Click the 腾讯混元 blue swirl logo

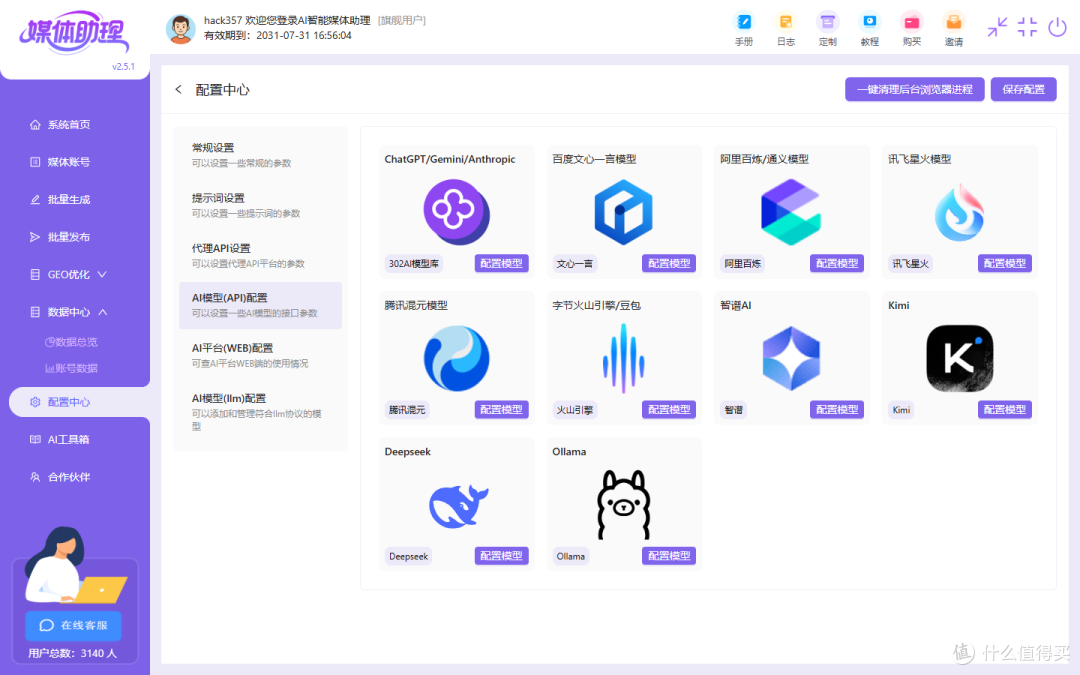(x=456, y=358)
